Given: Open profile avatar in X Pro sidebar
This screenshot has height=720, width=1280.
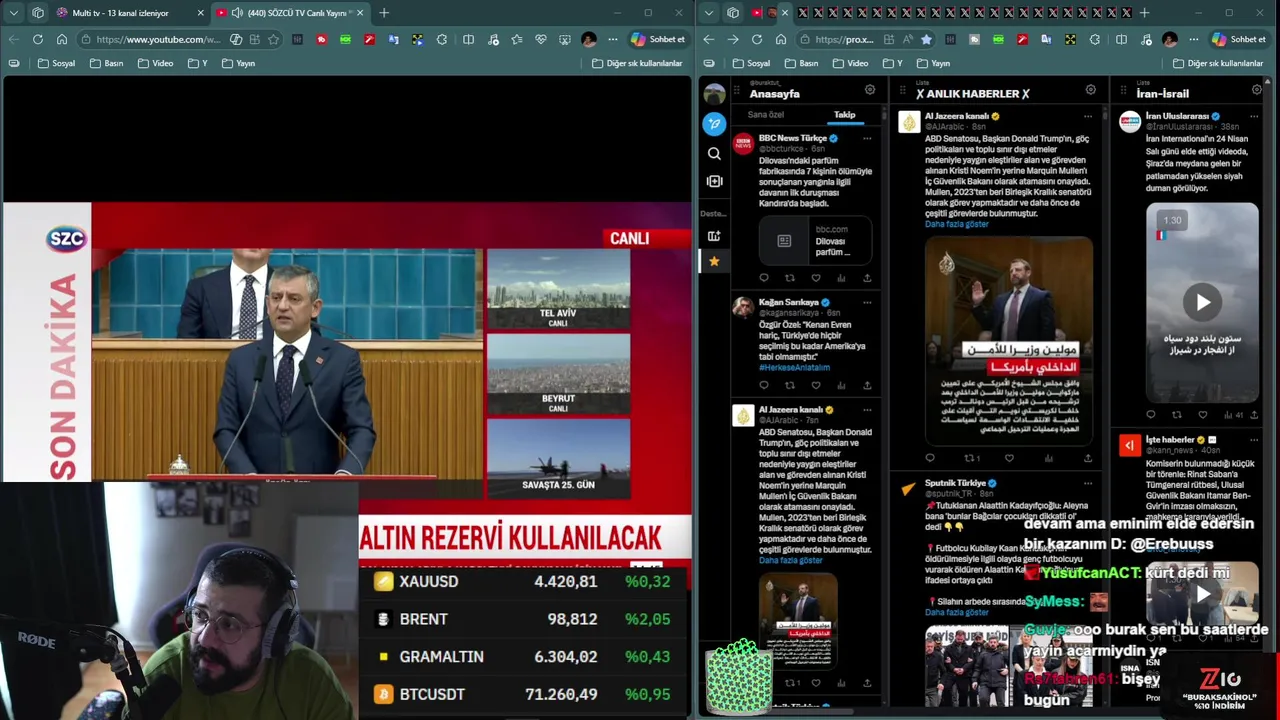Looking at the screenshot, I should coord(714,94).
